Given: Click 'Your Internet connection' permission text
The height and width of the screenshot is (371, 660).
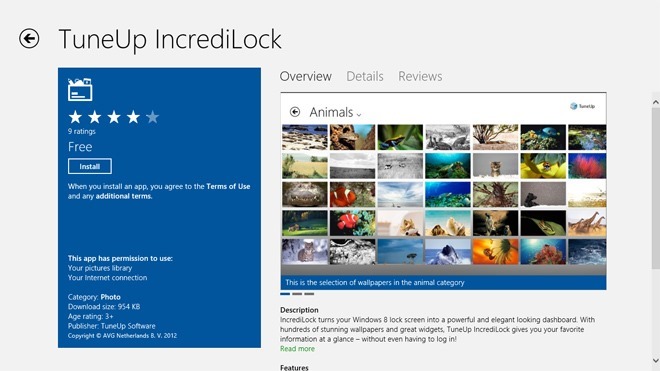Looking at the screenshot, I should pyautogui.click(x=107, y=278).
